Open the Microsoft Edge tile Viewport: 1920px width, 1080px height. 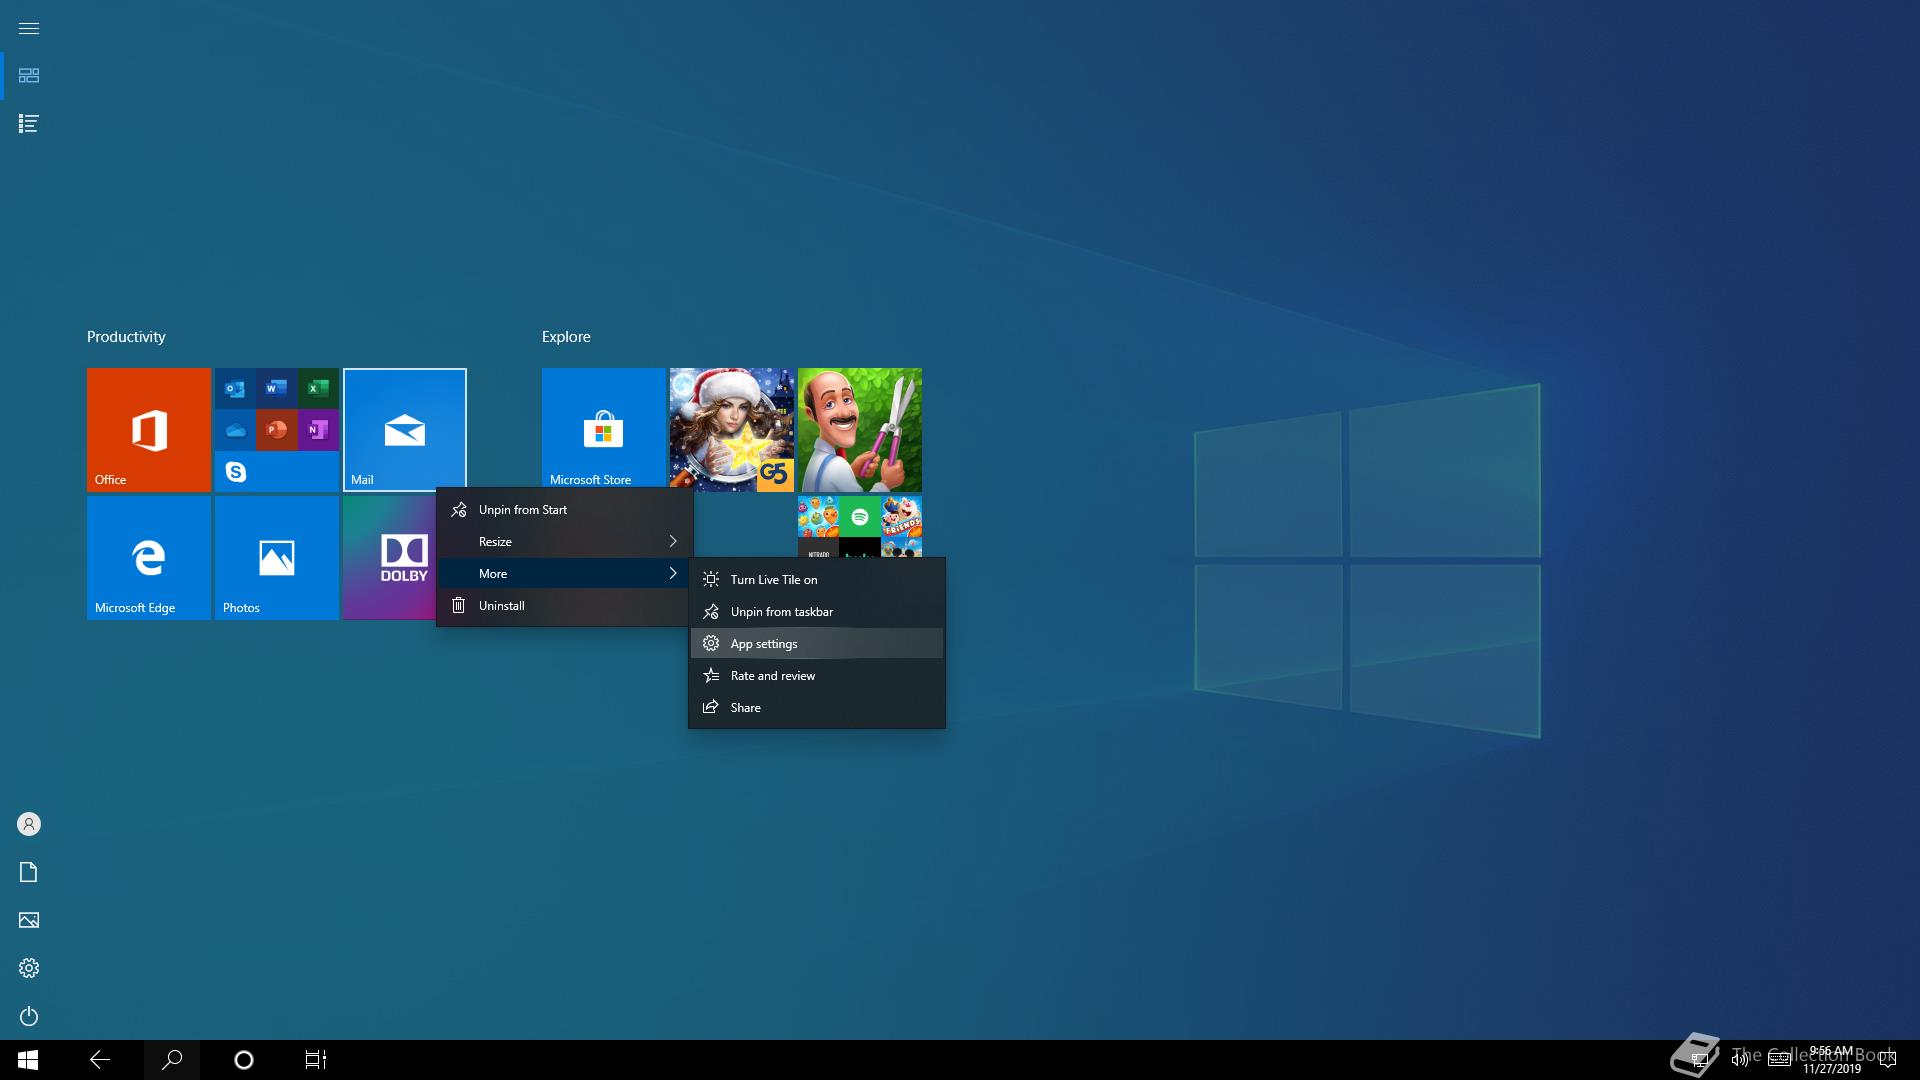click(149, 558)
